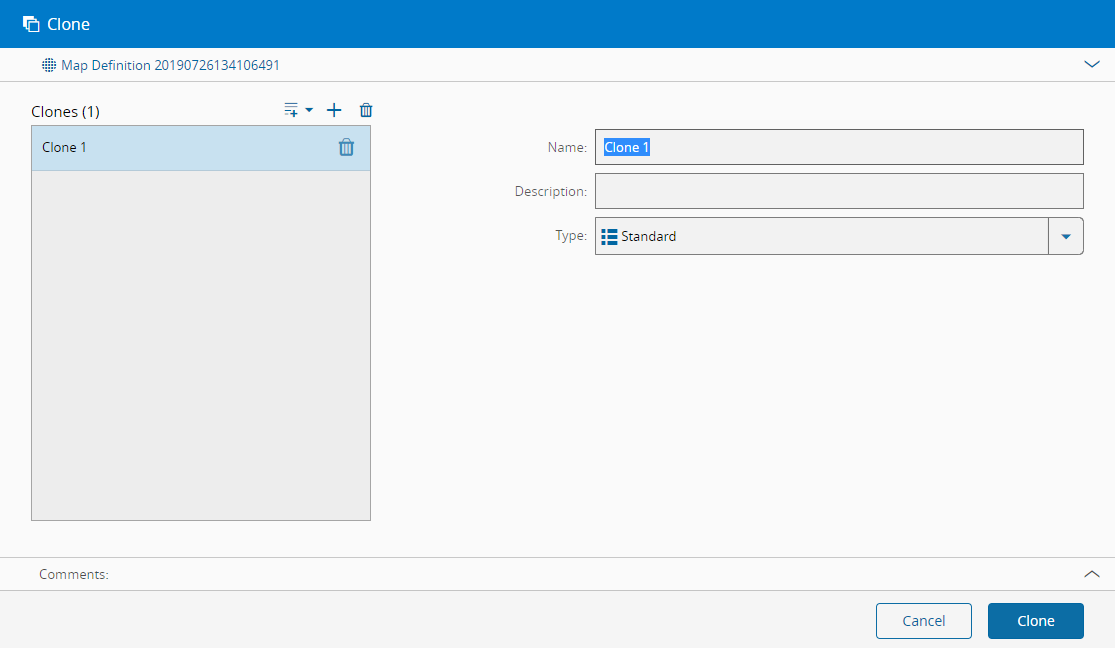Click the add multiple clones list icon
Image resolution: width=1115 pixels, height=648 pixels.
coord(291,110)
